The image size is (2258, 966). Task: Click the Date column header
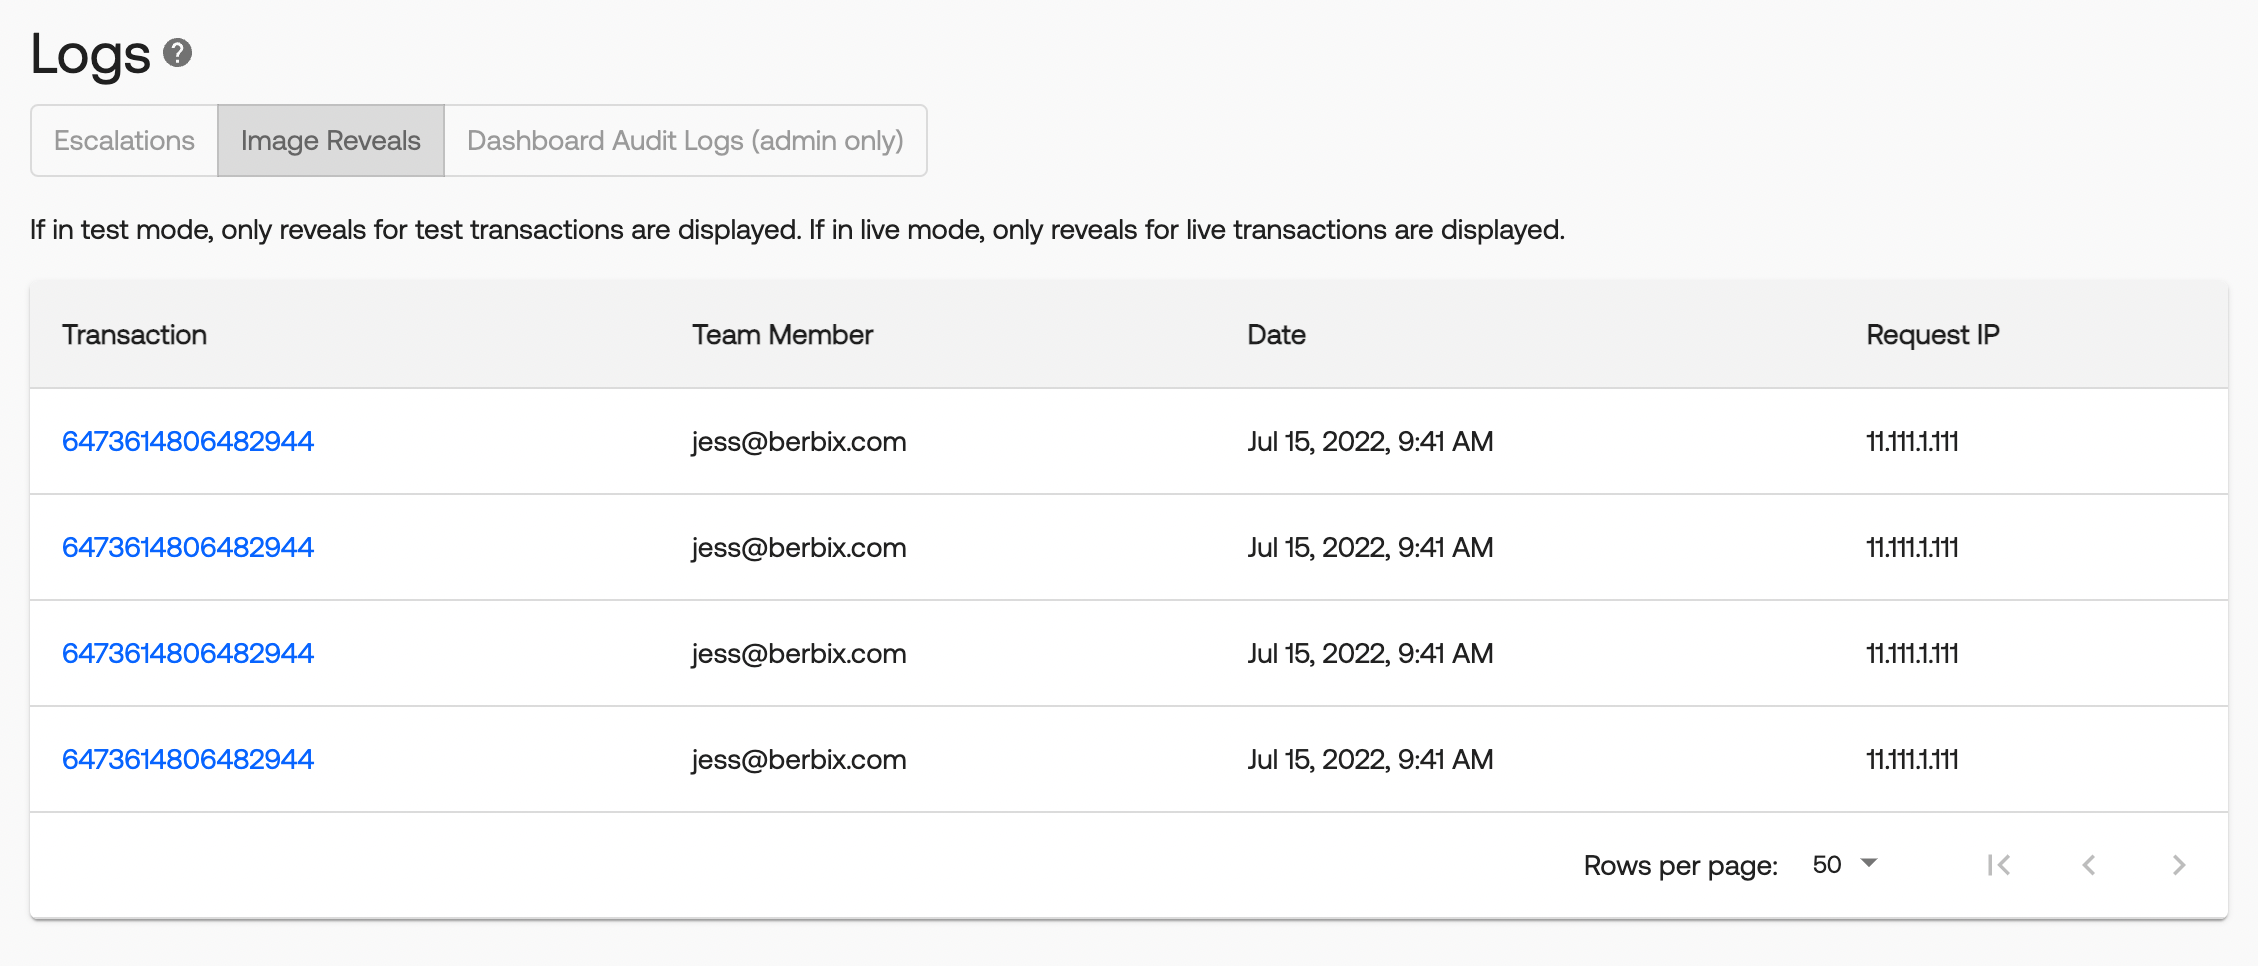click(x=1276, y=335)
